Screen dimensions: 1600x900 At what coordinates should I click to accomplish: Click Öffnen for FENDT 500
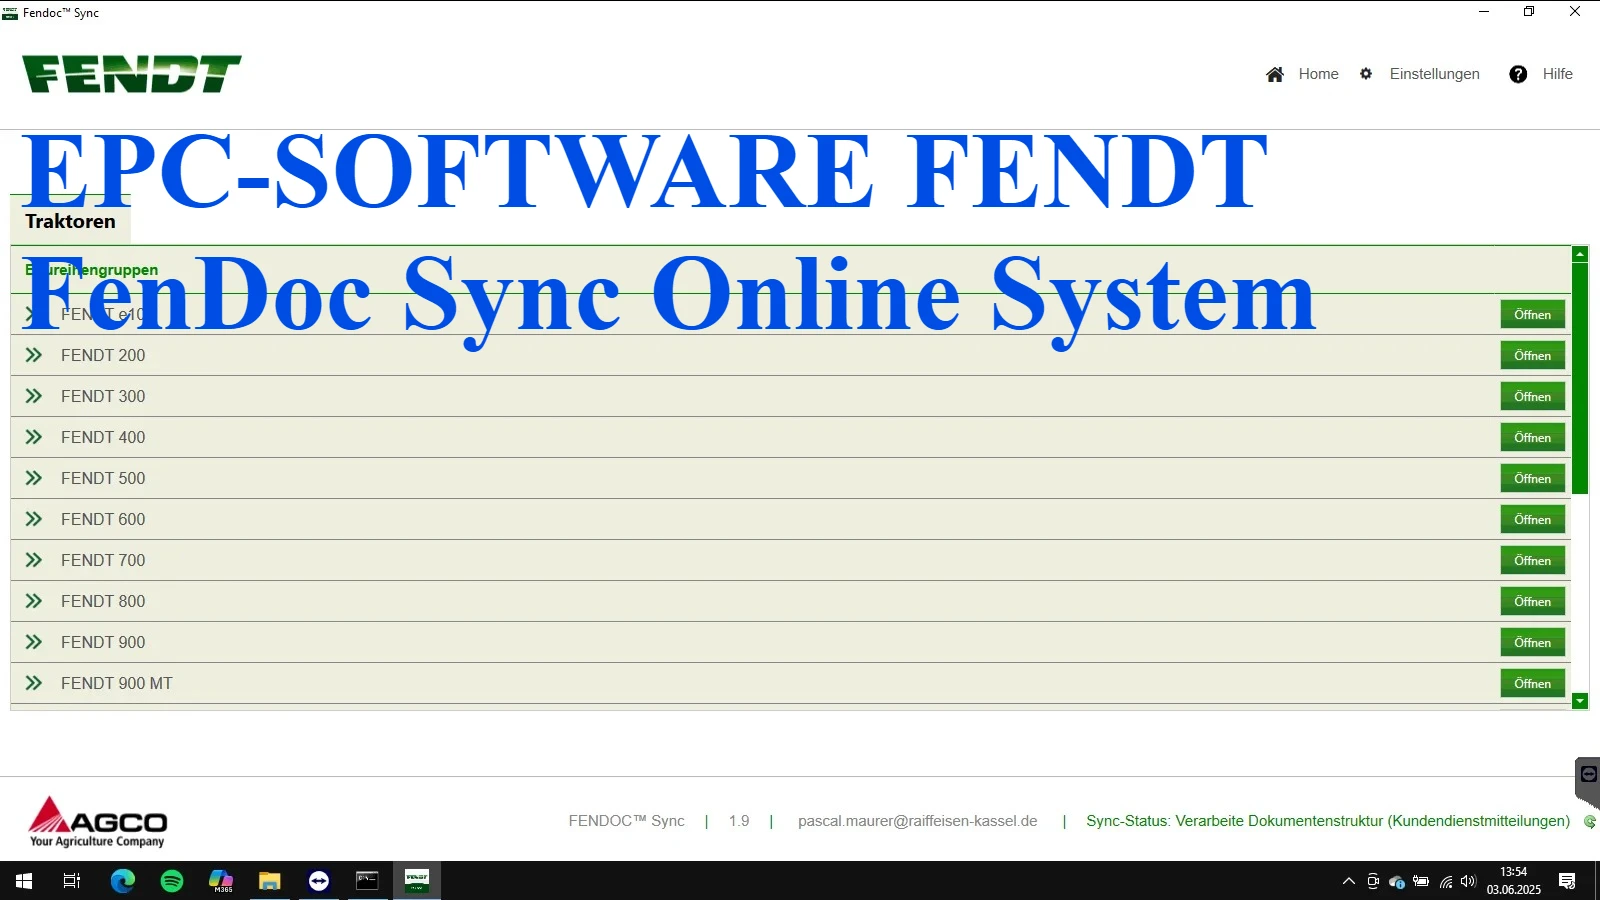(1532, 478)
